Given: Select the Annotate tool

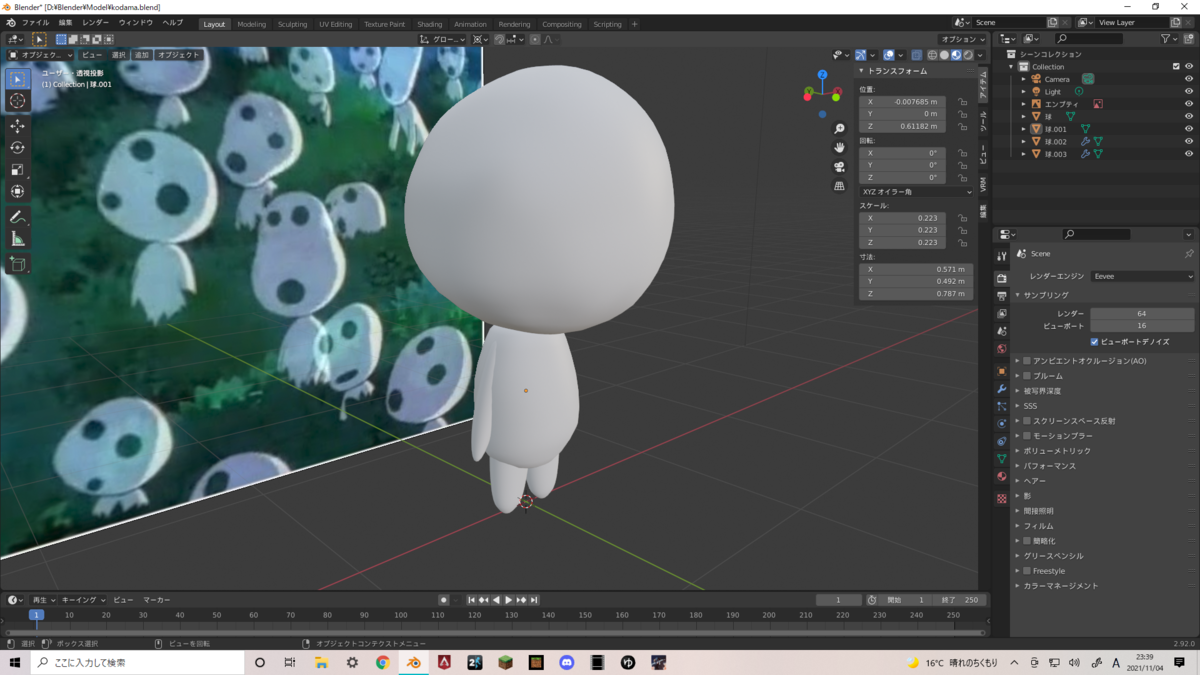Looking at the screenshot, I should (17, 217).
